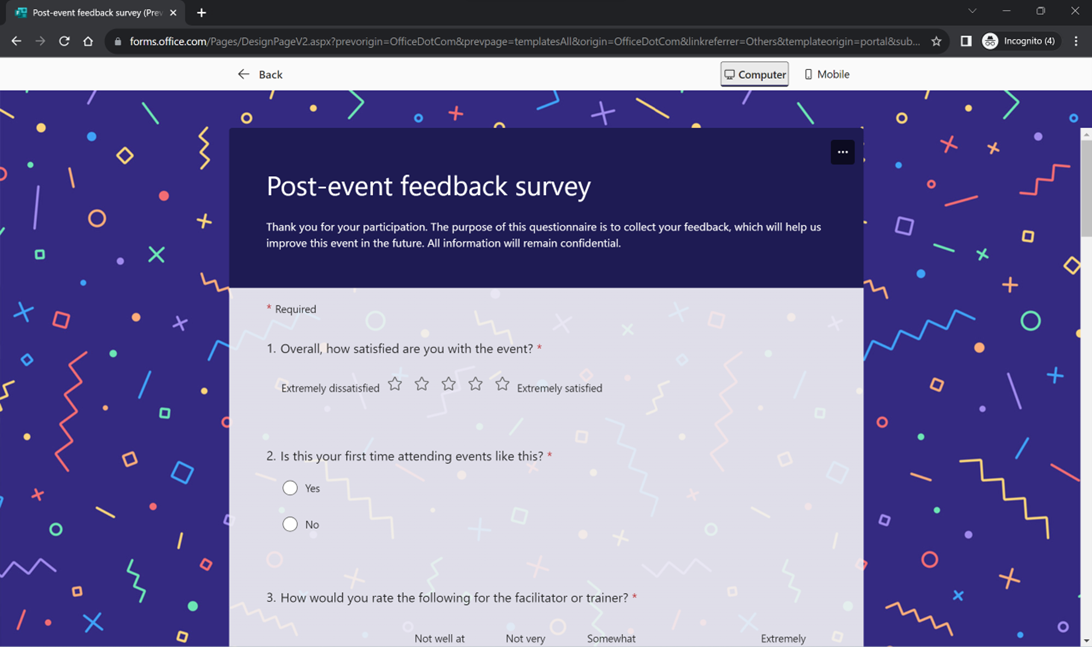1092x647 pixels.
Task: Reload the page with the refresh icon
Action: coord(64,41)
